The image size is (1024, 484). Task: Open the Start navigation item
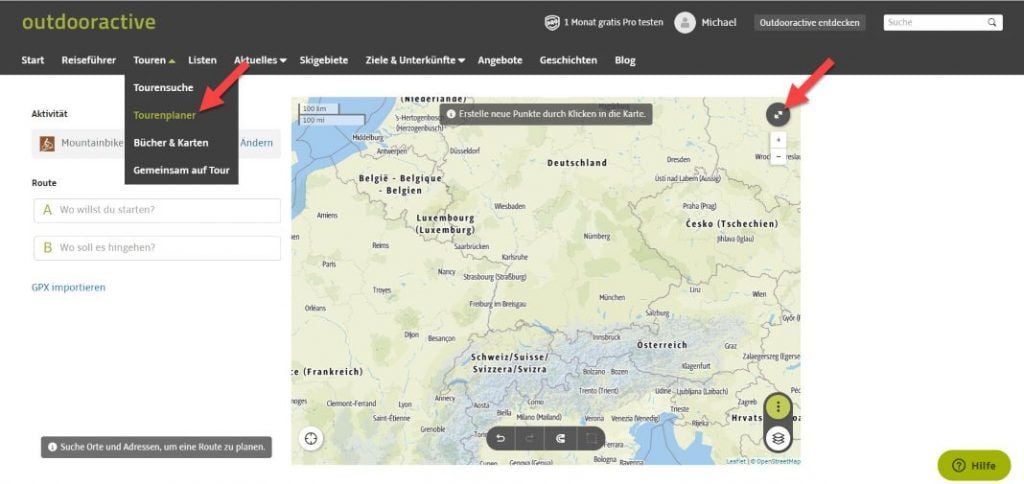coord(33,60)
